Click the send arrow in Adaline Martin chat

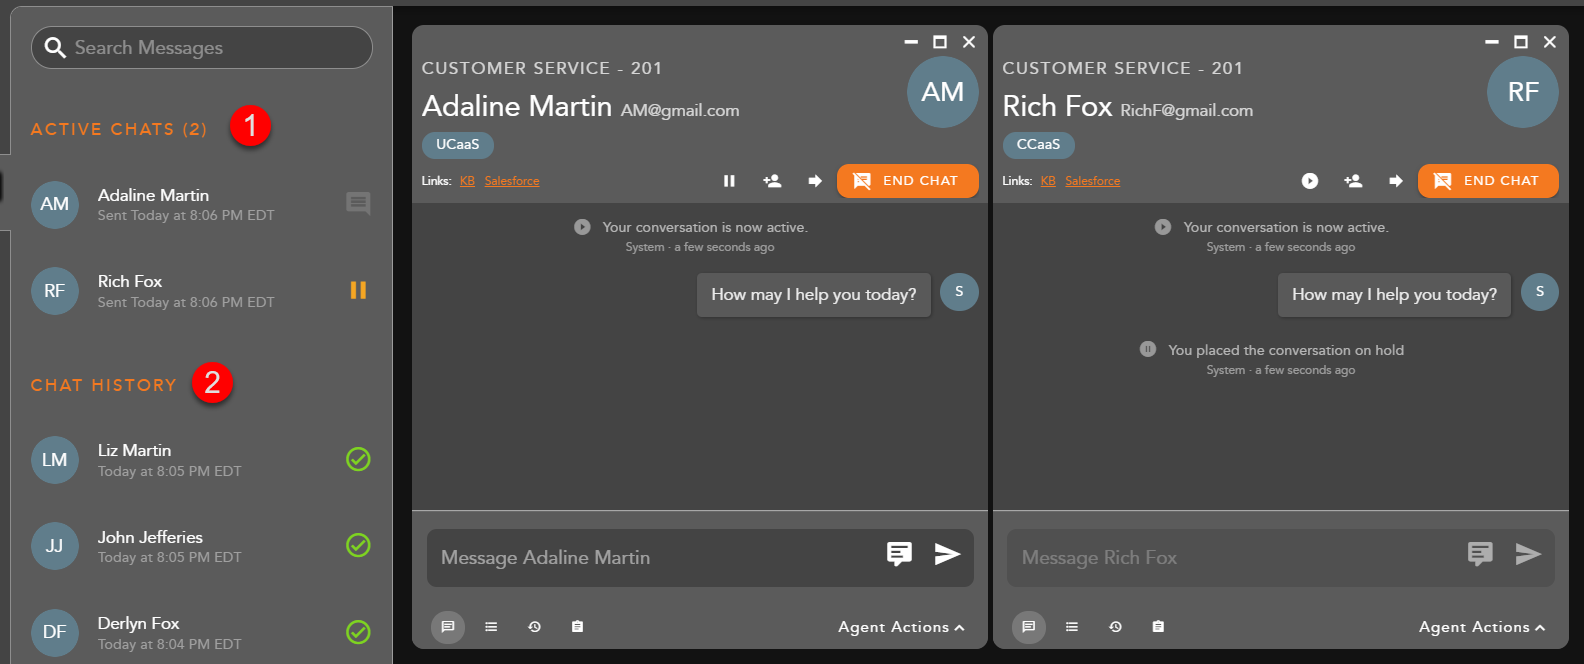(947, 554)
